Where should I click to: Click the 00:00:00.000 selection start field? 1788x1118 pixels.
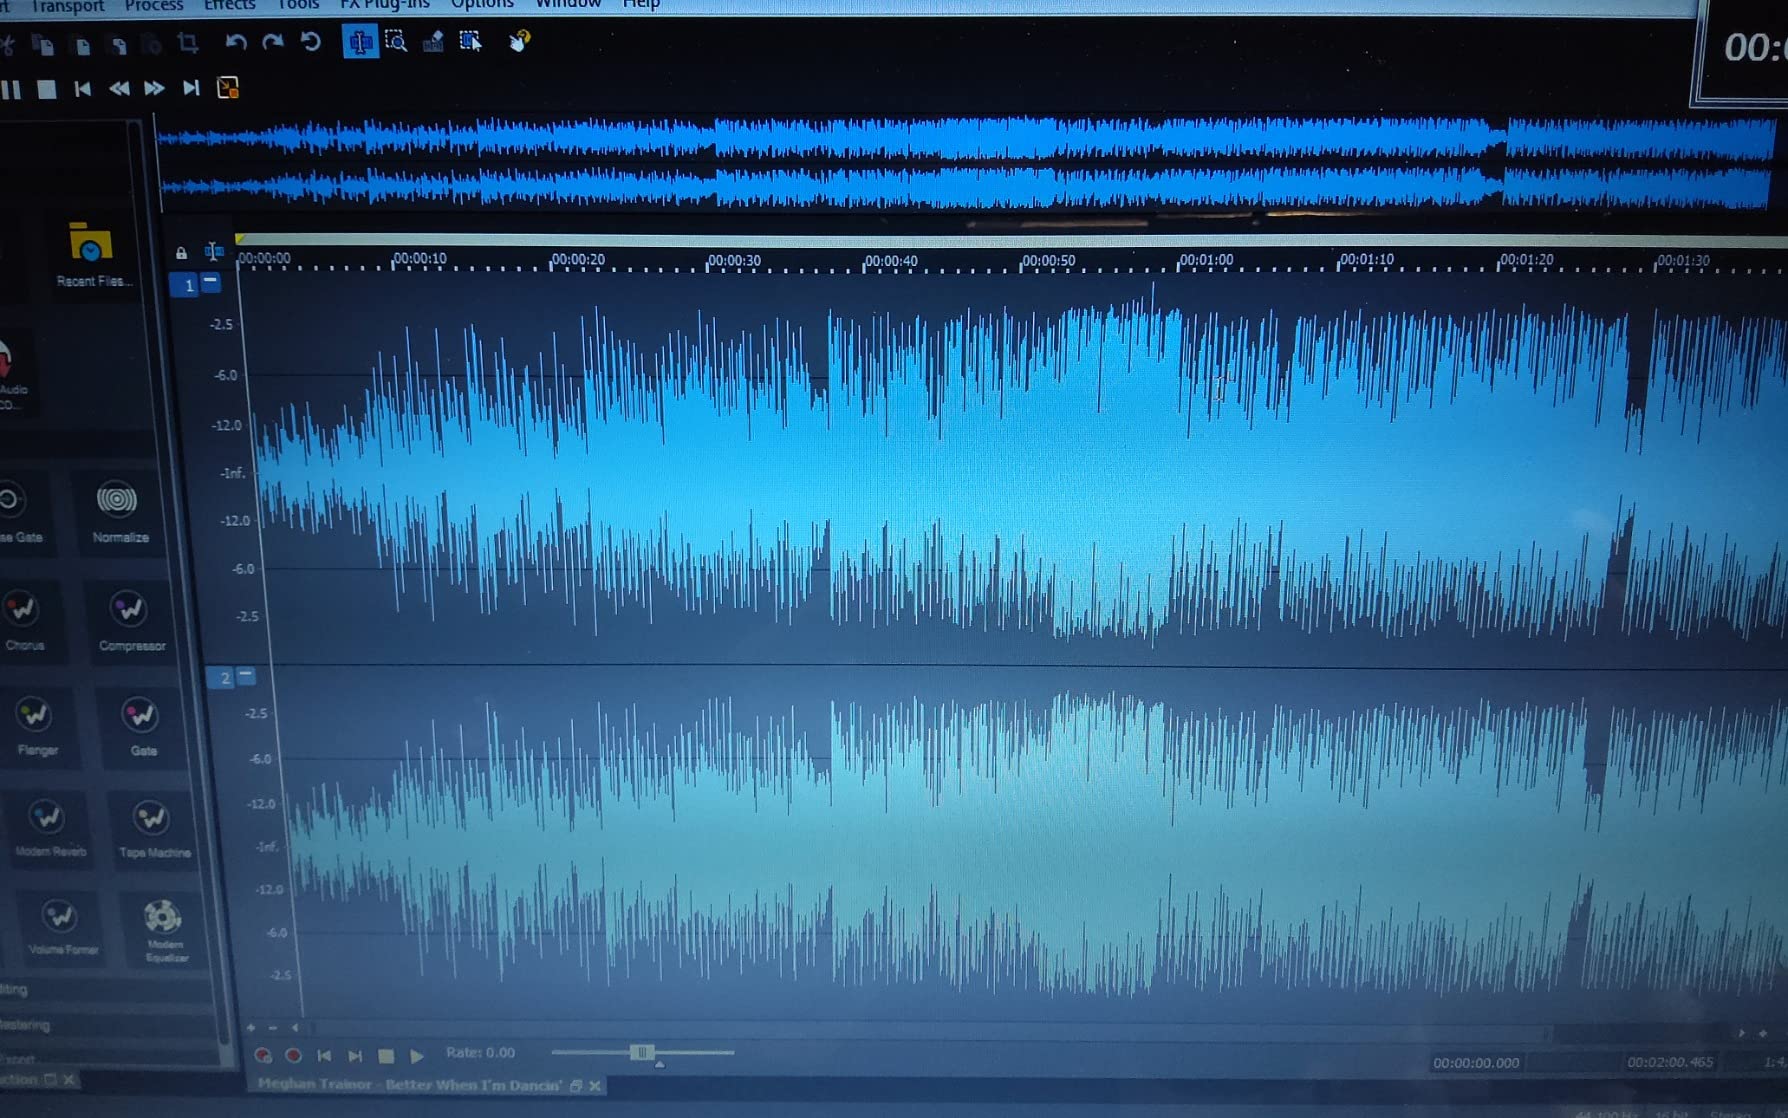tap(1476, 1062)
